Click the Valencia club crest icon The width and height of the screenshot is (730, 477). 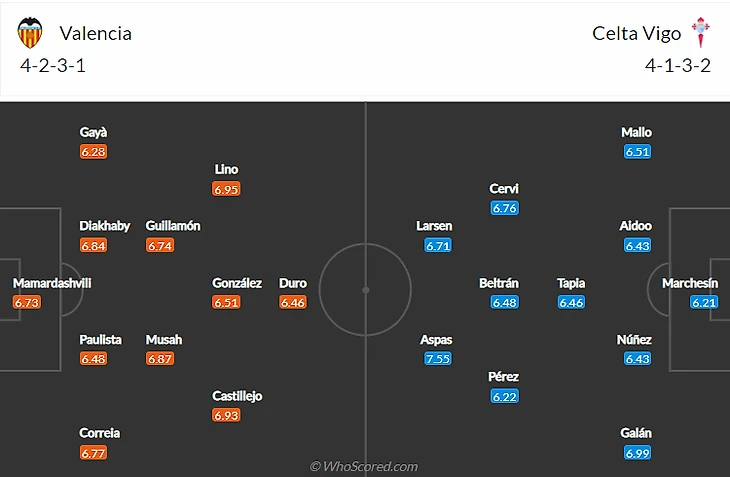click(31, 33)
